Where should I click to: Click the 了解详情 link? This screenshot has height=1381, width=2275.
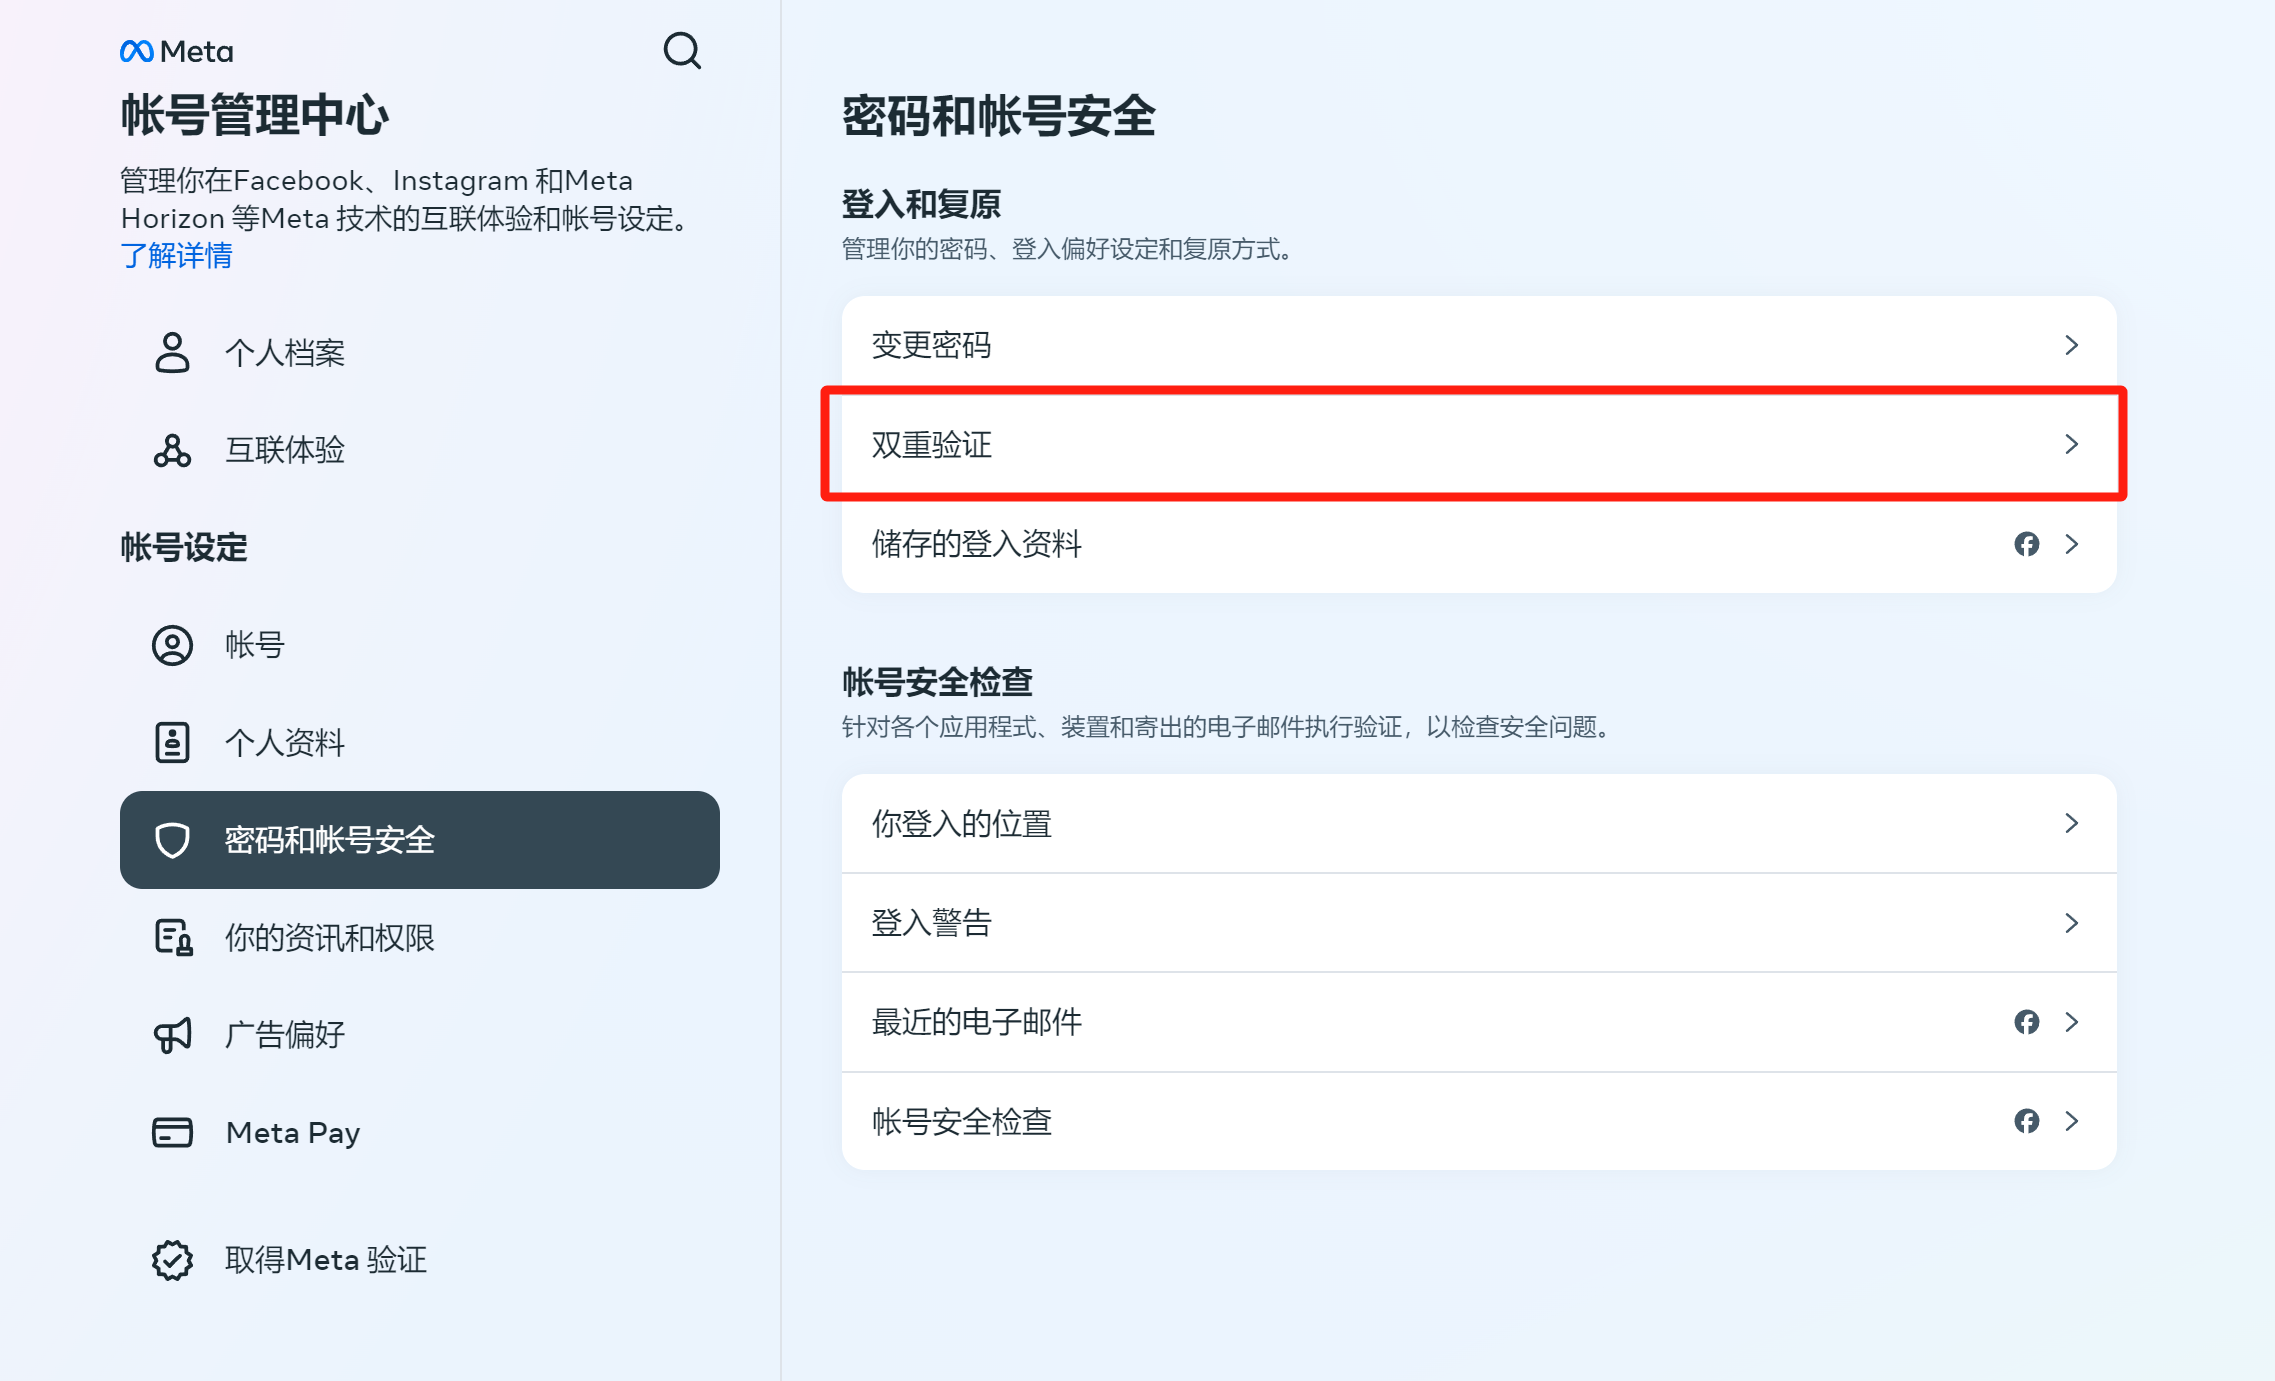pyautogui.click(x=176, y=256)
